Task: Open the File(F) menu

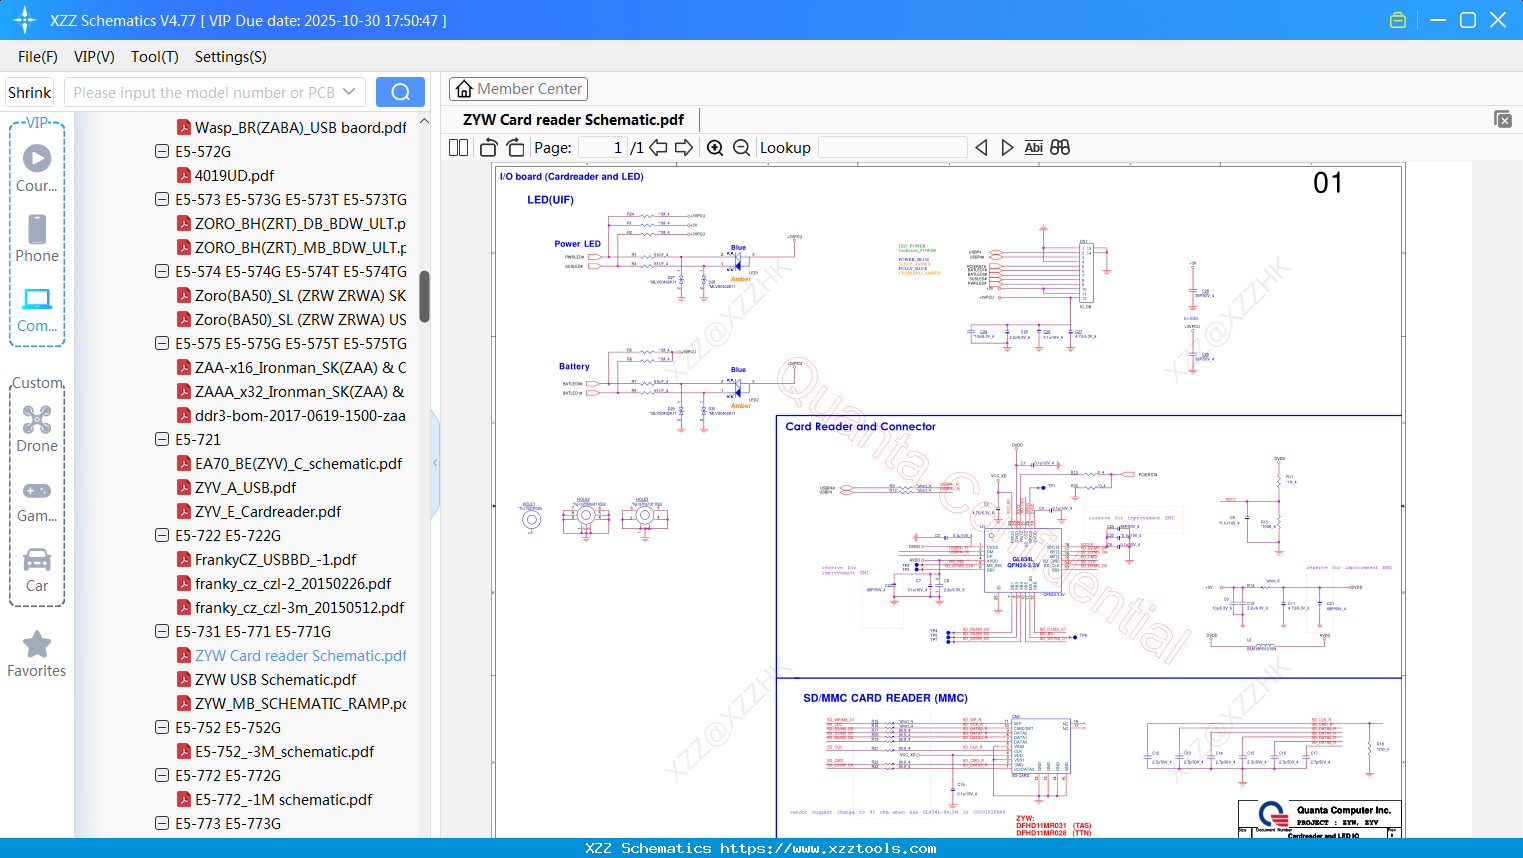Action: (38, 57)
